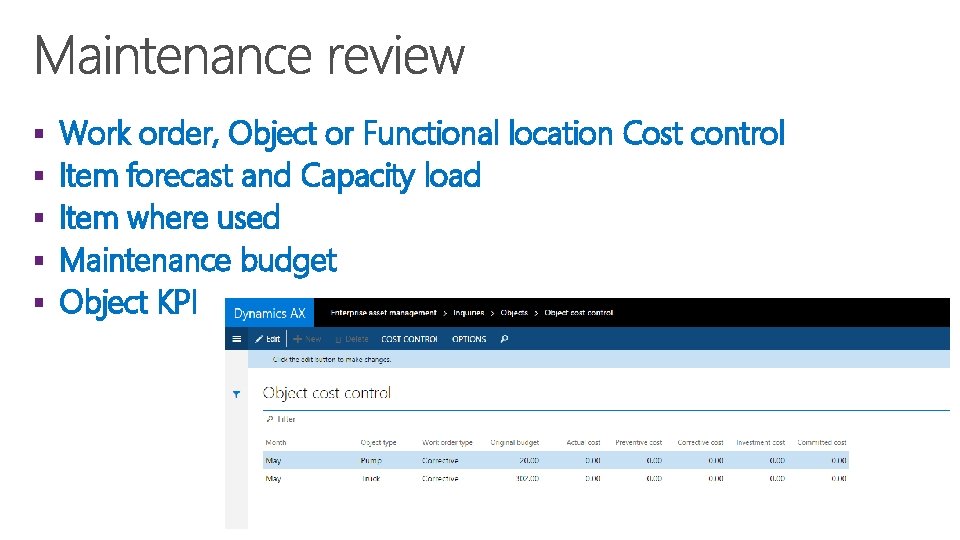Open Enterprise asset management breadcrumb
Screen dimensions: 960x540
coord(383,313)
